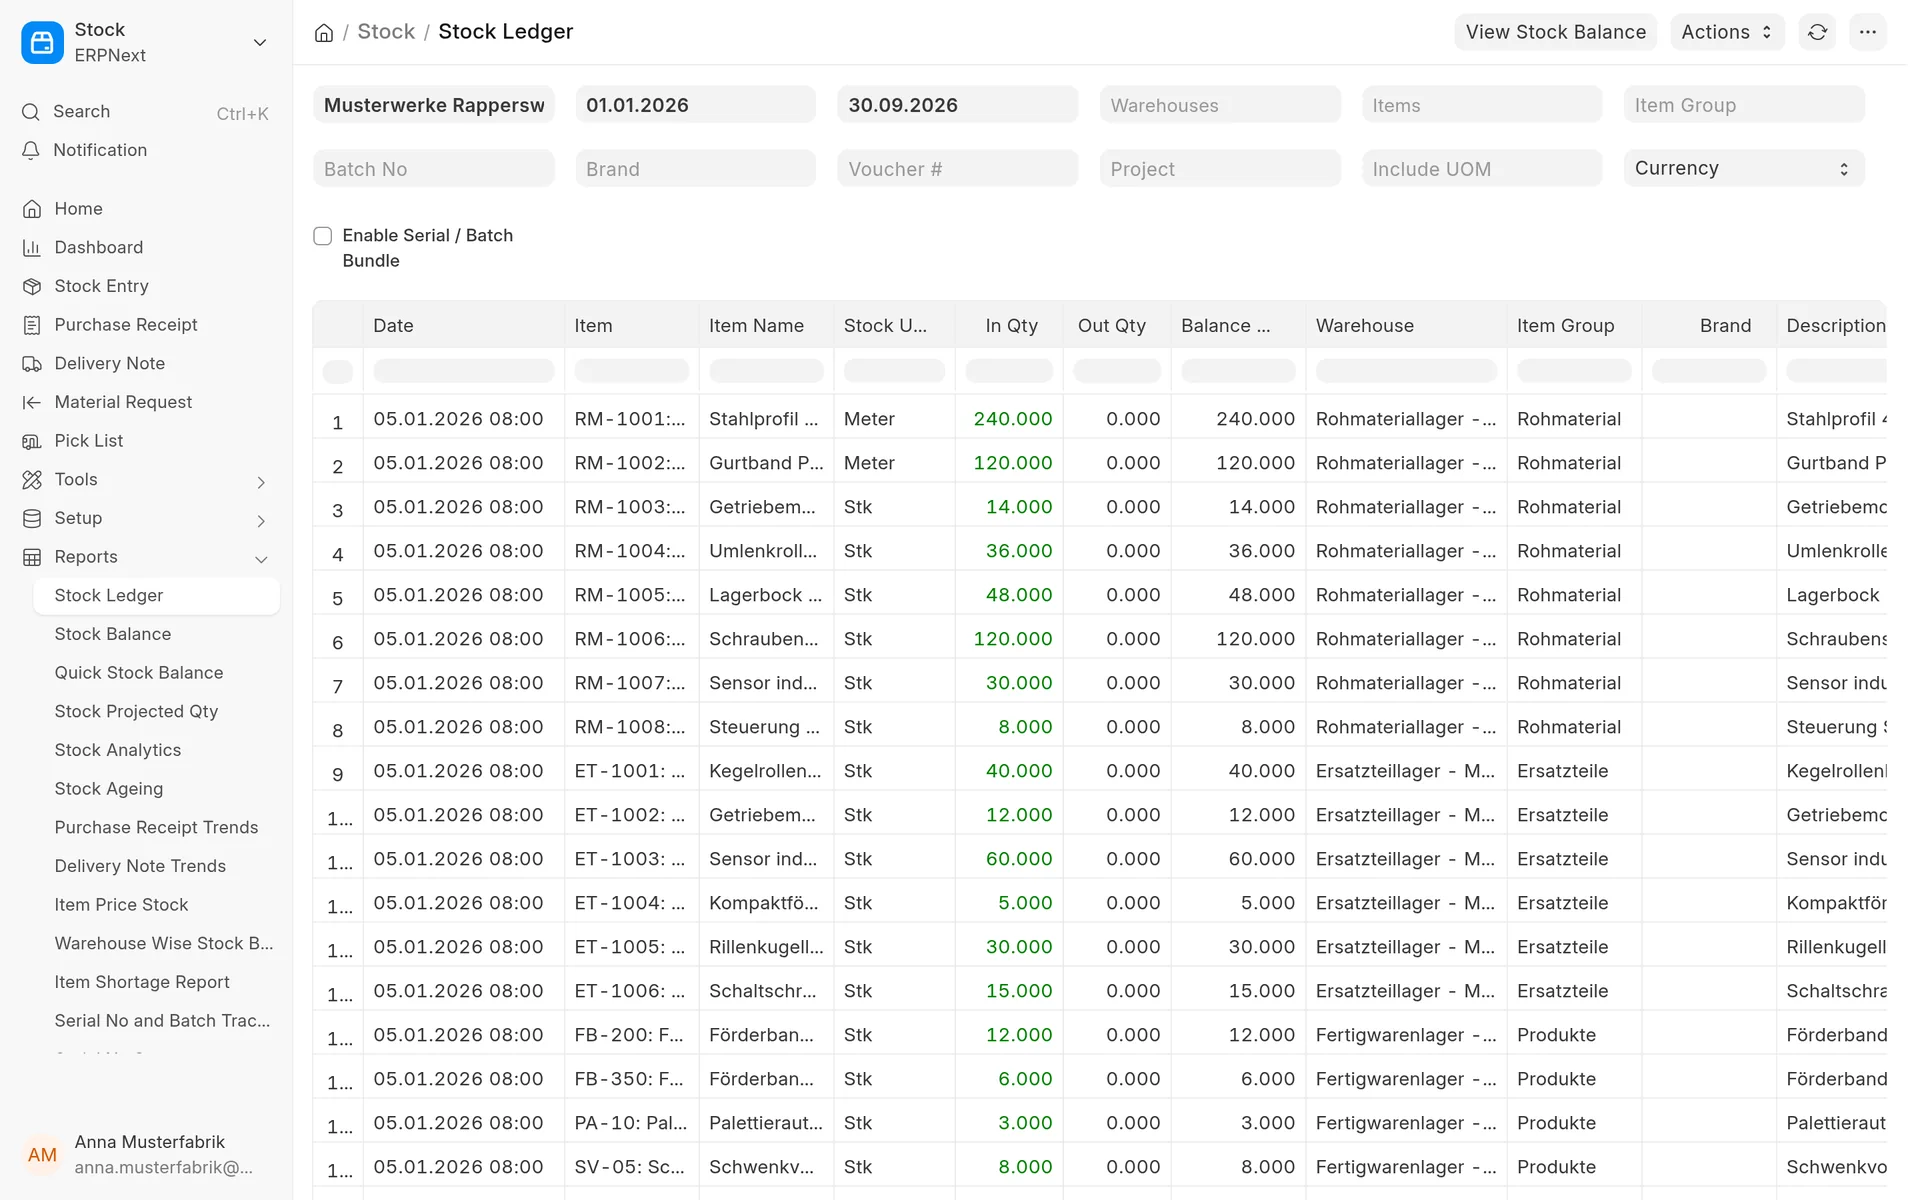1920x1200 pixels.
Task: Click the Tools wrench icon
Action: (x=32, y=480)
